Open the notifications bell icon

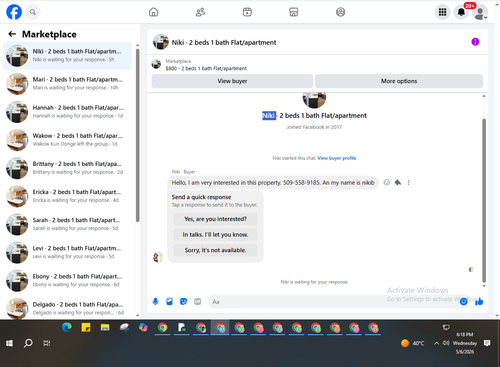(x=461, y=12)
